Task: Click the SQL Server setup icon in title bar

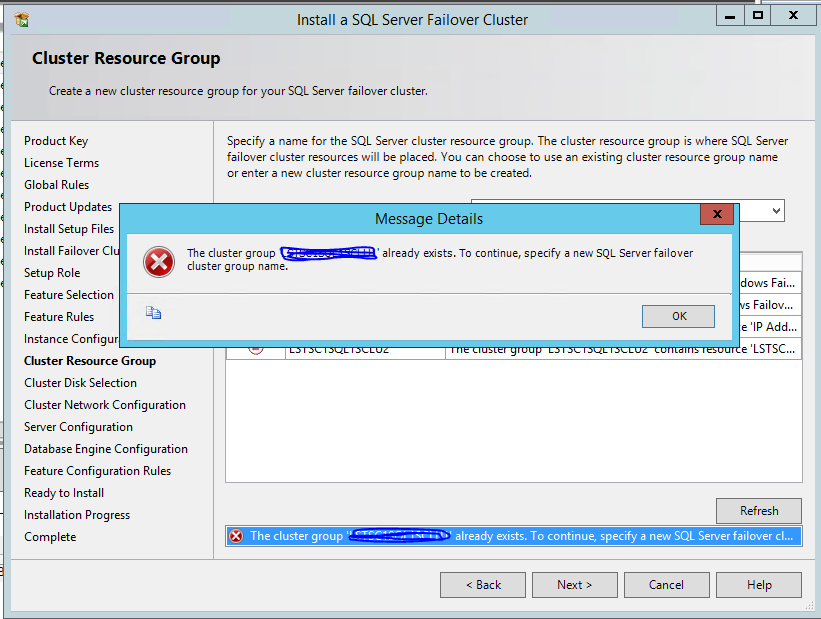Action: click(21, 20)
